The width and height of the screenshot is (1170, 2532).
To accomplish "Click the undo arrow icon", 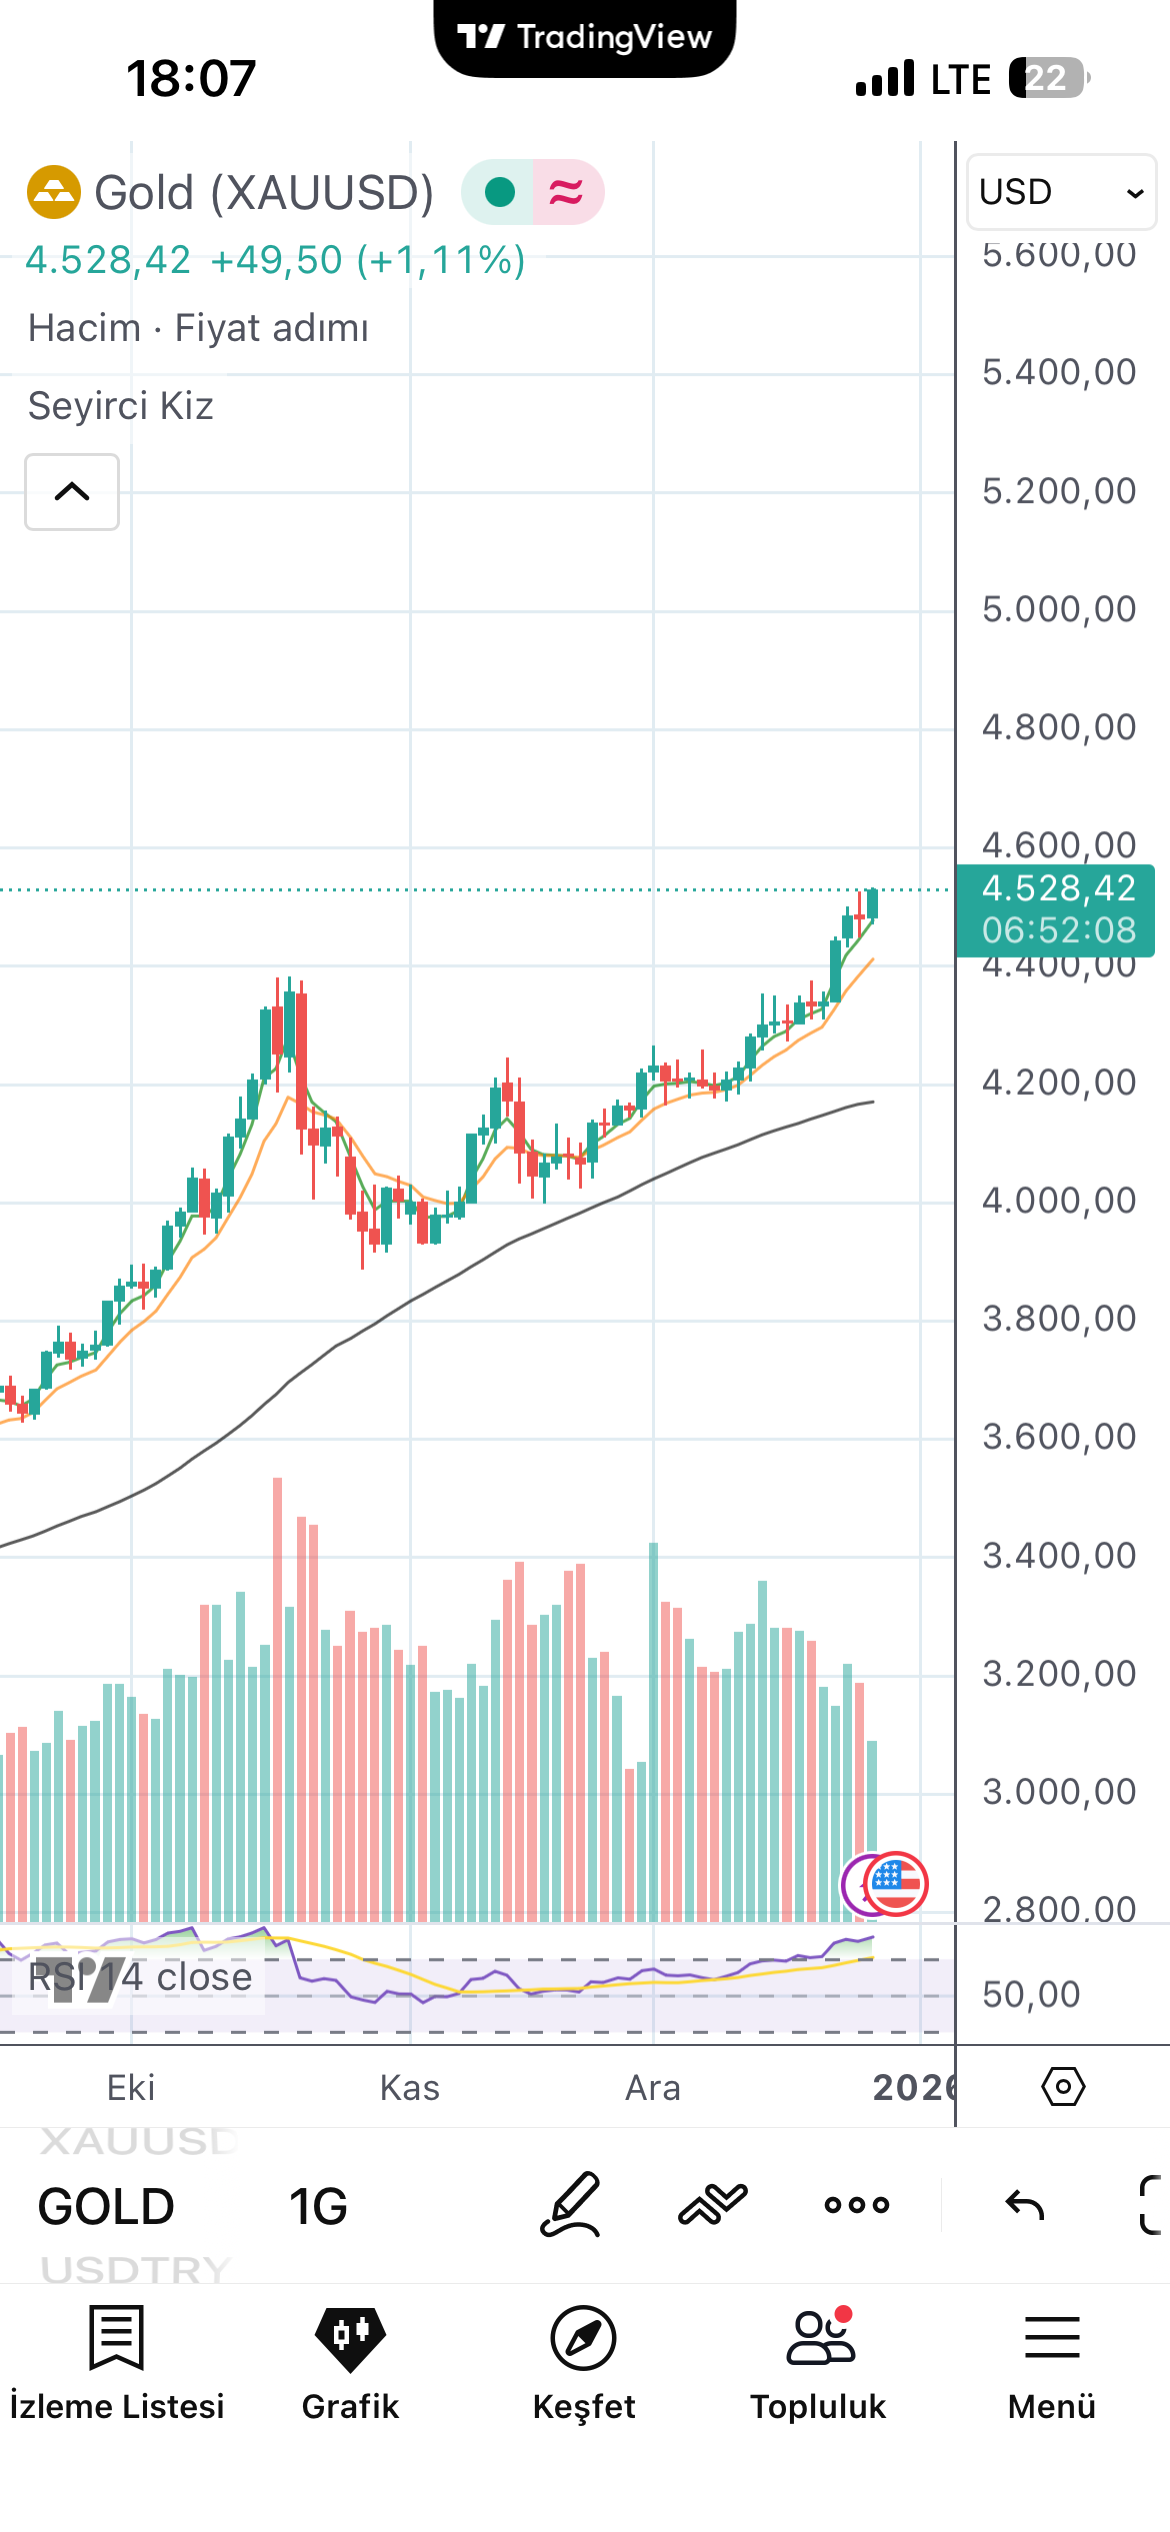I will coord(1025,2204).
